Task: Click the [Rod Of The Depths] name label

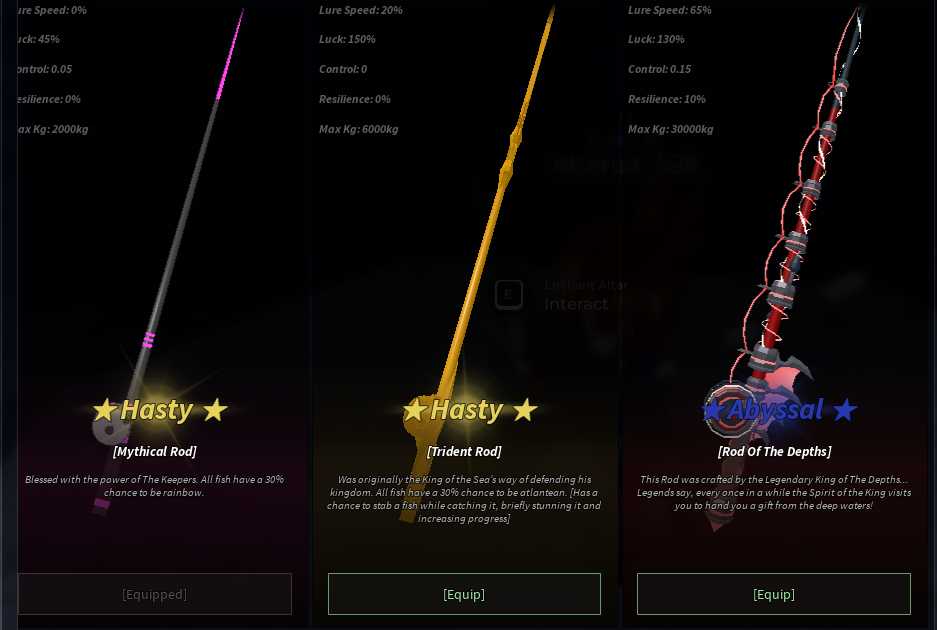Action: 774,451
